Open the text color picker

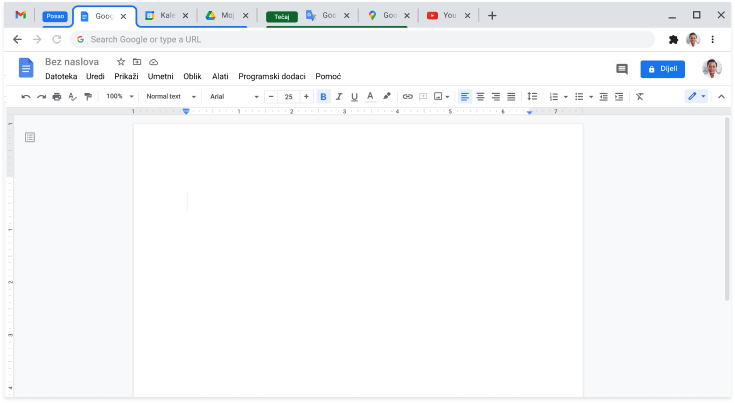pyautogui.click(x=370, y=97)
